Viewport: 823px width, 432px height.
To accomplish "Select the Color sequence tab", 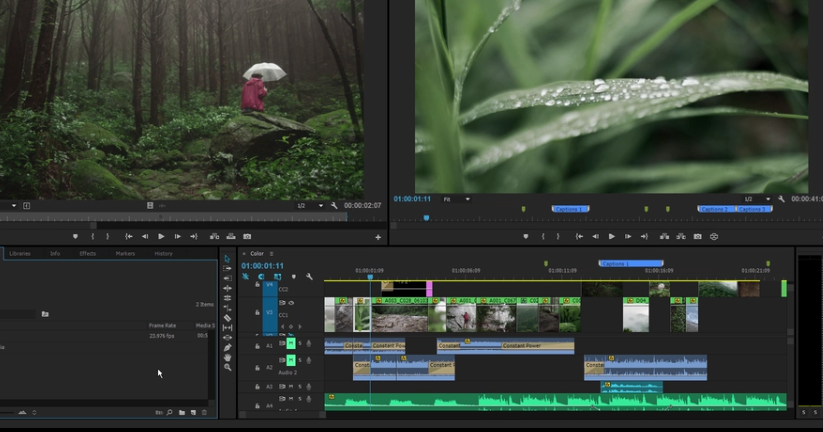I will pyautogui.click(x=257, y=254).
